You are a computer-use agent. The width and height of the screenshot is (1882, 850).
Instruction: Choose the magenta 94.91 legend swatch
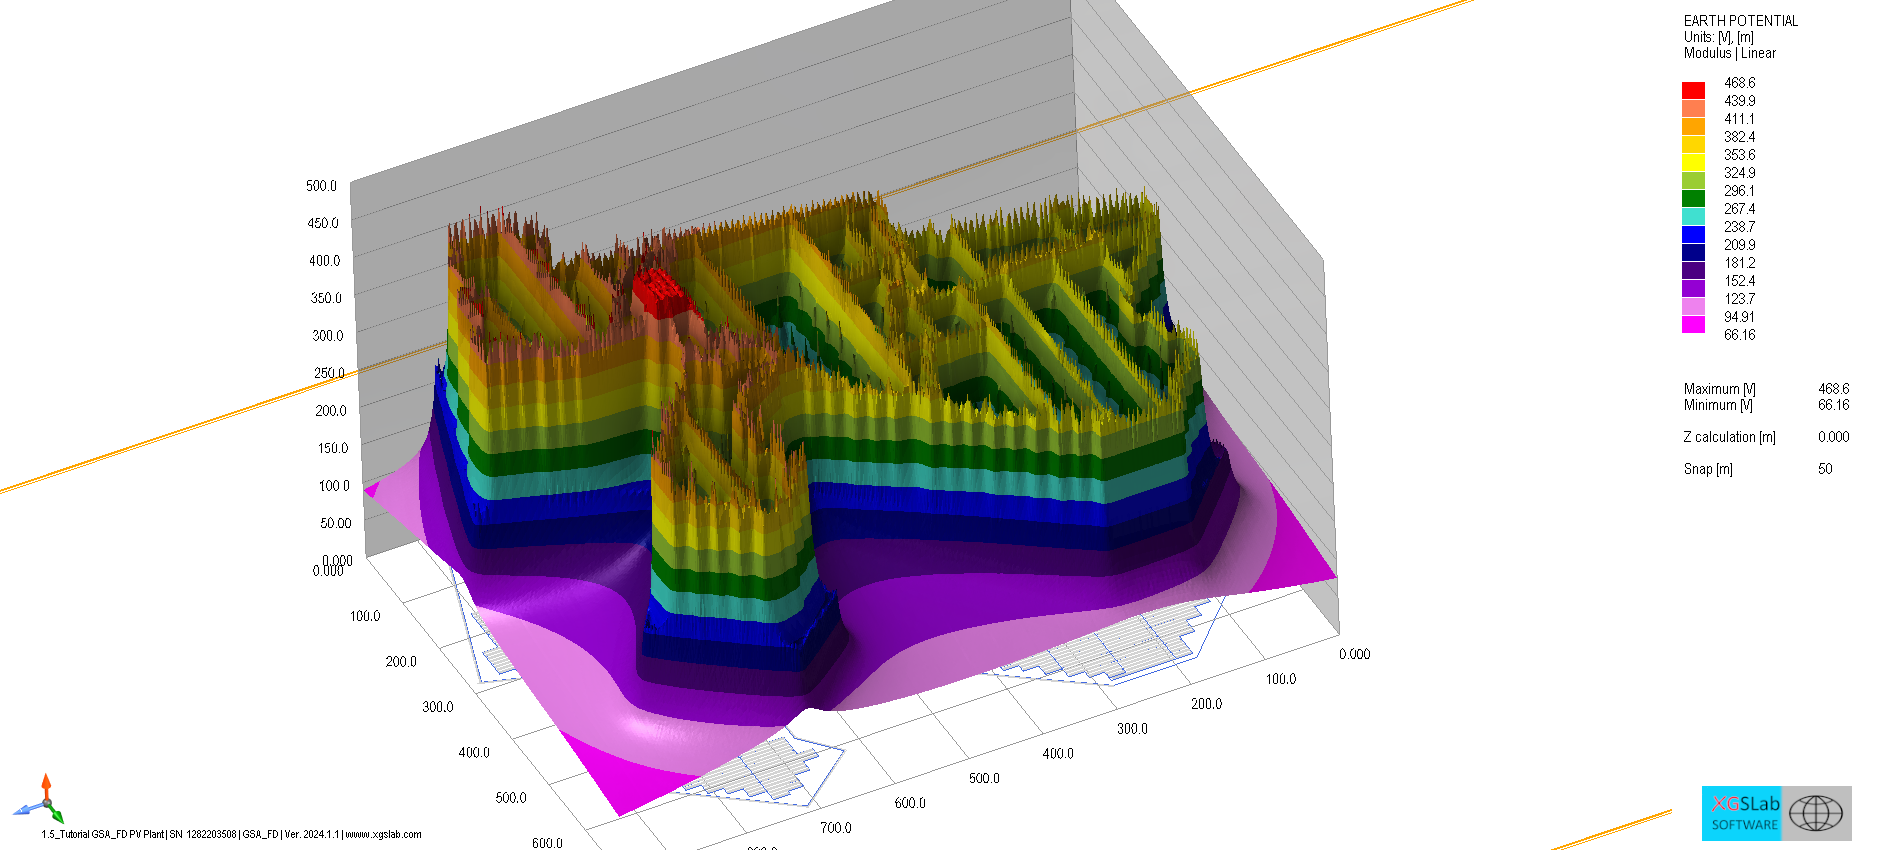[x=1693, y=324]
